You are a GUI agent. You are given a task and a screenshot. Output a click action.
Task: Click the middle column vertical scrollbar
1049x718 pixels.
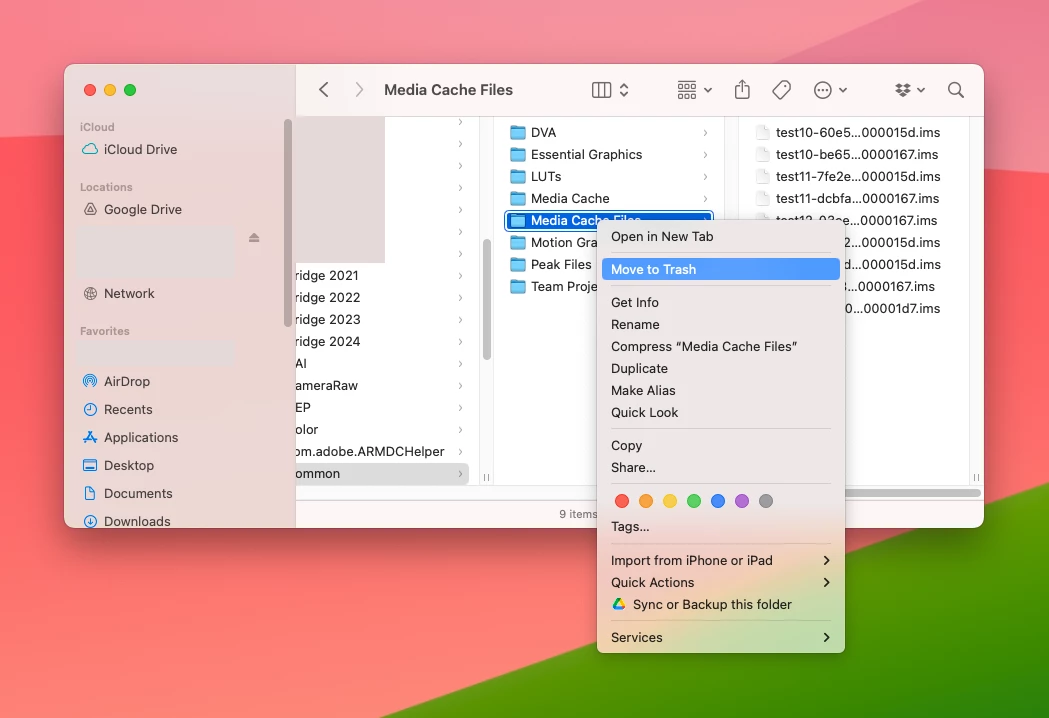pyautogui.click(x=487, y=300)
